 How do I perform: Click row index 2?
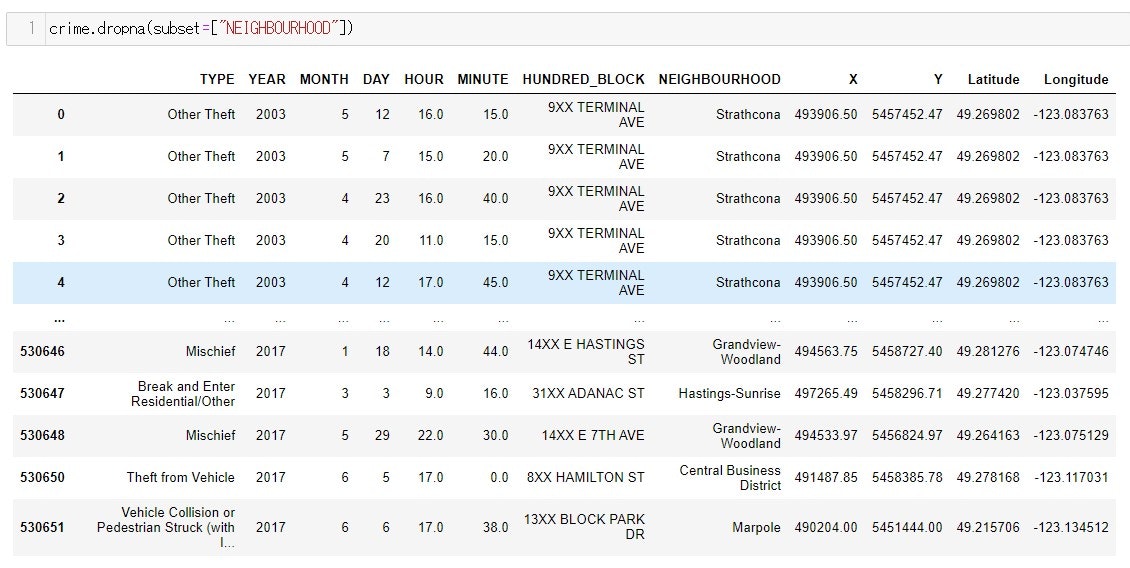61,198
